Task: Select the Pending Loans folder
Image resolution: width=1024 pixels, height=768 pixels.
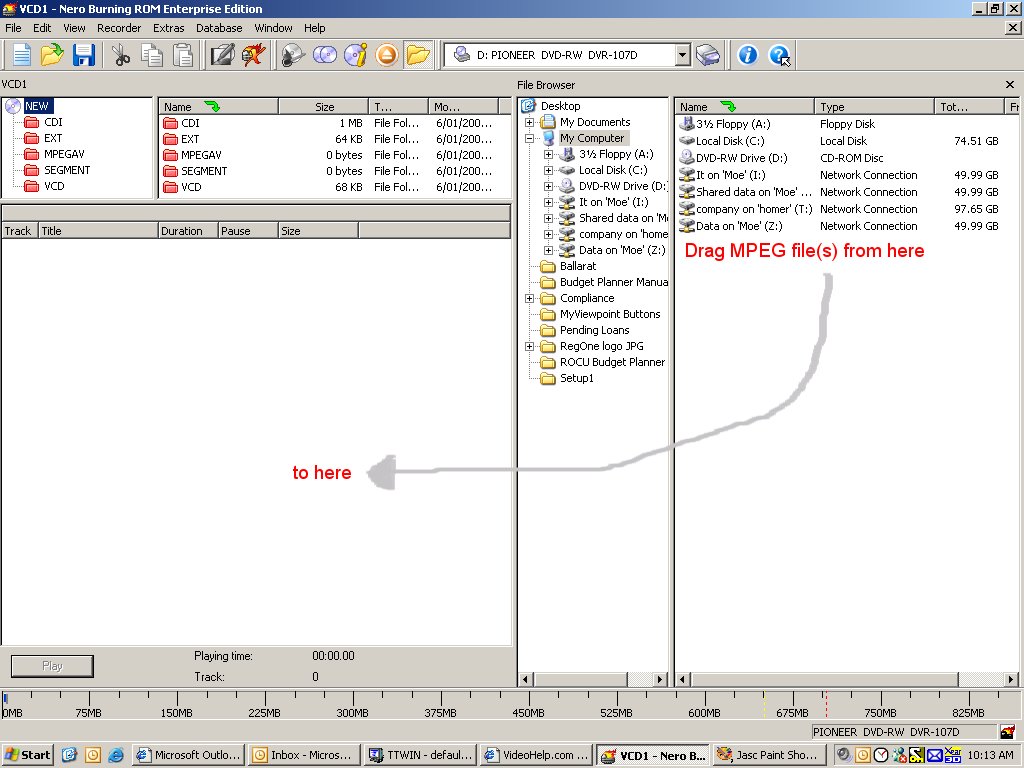Action: pyautogui.click(x=594, y=330)
